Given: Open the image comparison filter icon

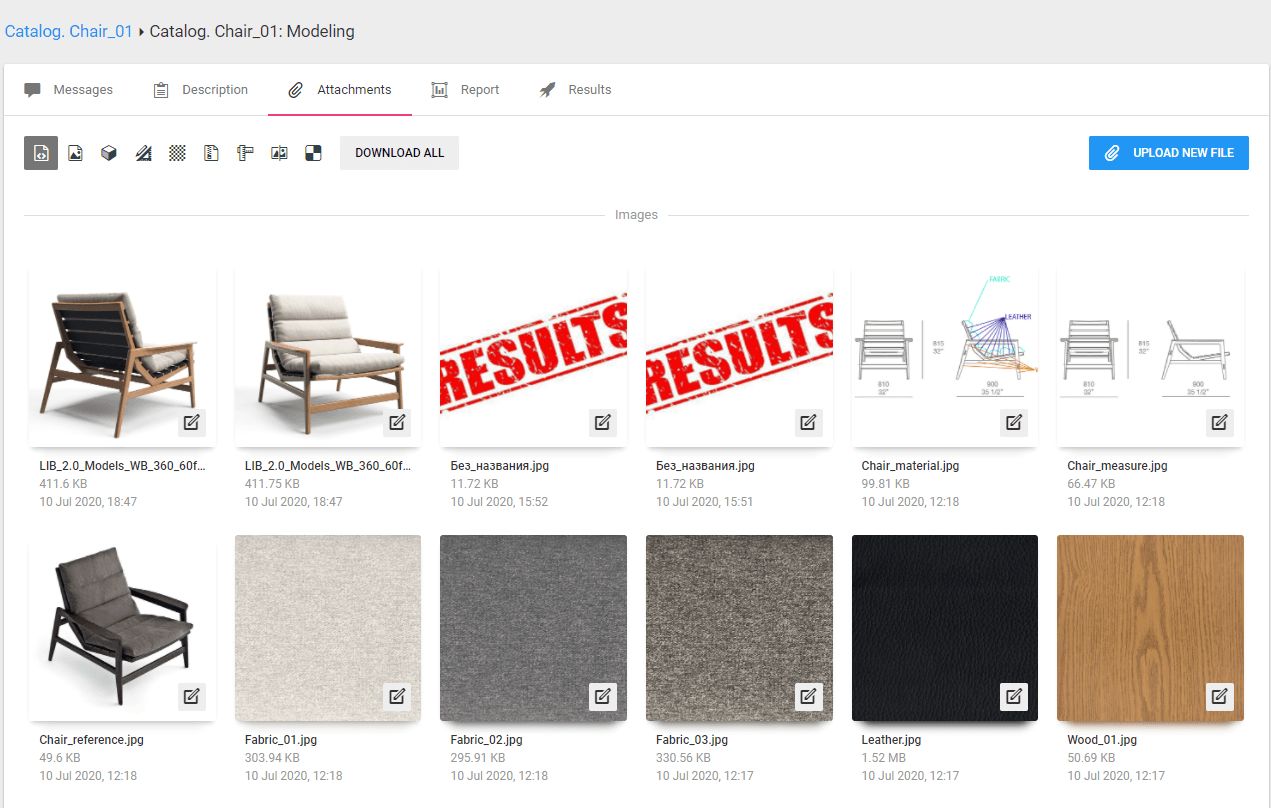Looking at the screenshot, I should (279, 152).
